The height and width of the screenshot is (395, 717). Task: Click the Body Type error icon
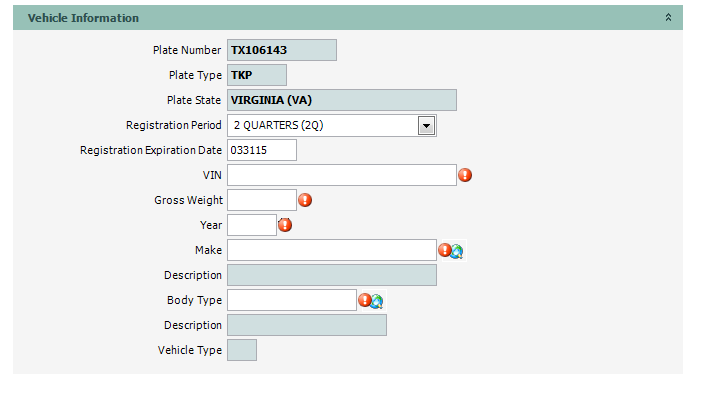364,300
